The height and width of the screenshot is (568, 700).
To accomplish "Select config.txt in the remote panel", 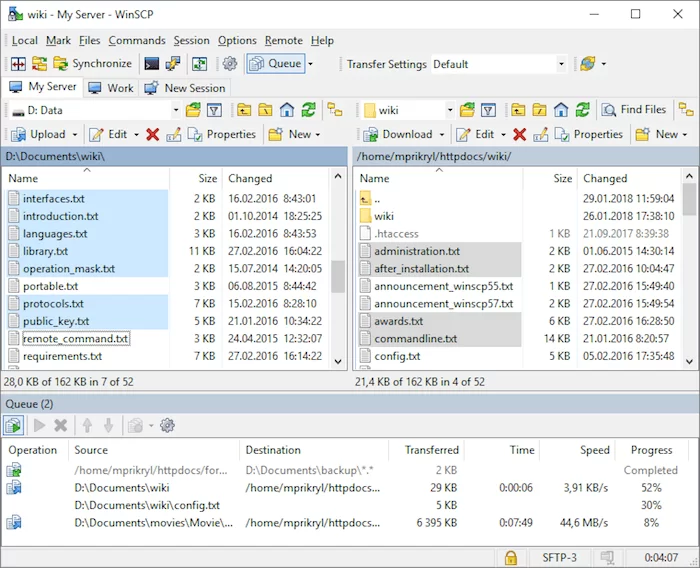I will click(397, 356).
